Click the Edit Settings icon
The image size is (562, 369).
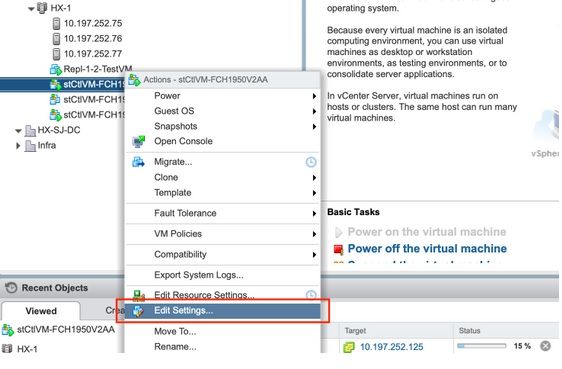[x=138, y=311]
